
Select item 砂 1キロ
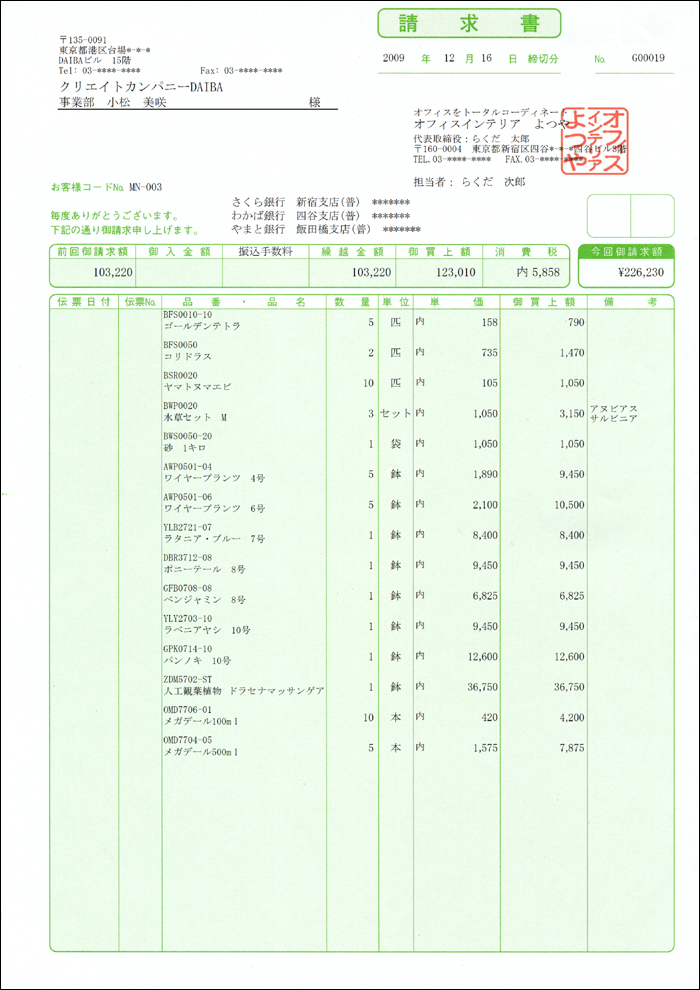click(x=185, y=447)
